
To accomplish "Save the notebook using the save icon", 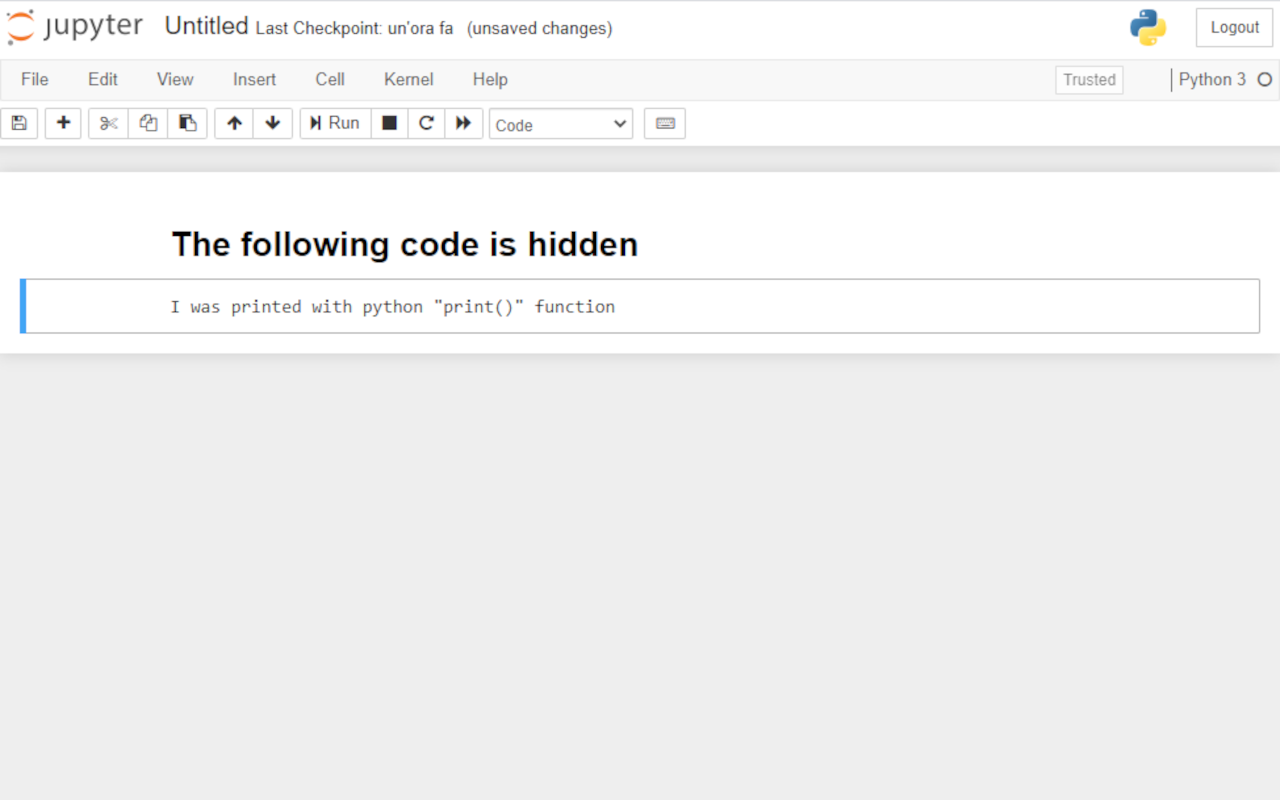I will 19,123.
